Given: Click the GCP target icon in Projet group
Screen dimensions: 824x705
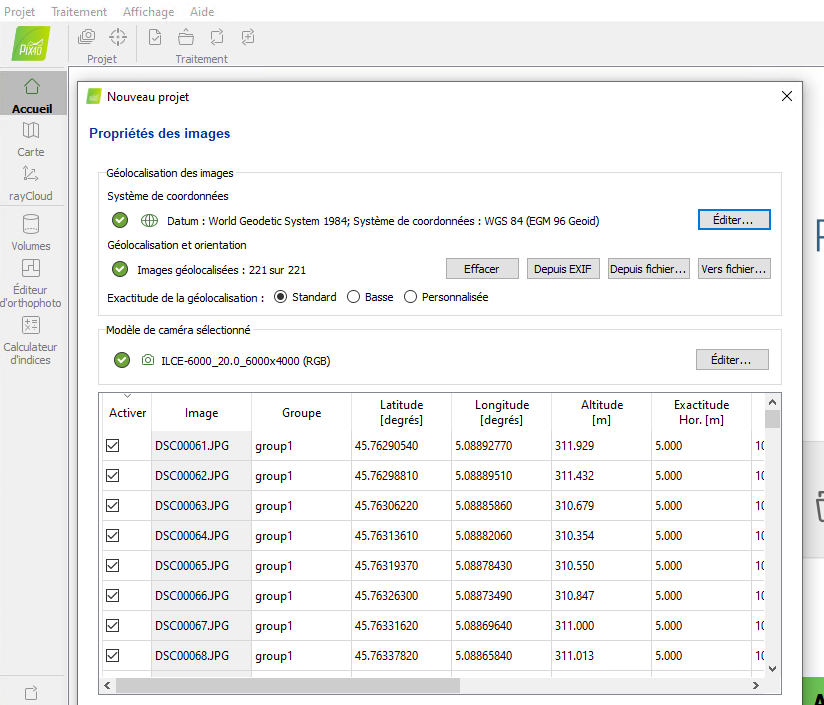Looking at the screenshot, I should tap(118, 36).
